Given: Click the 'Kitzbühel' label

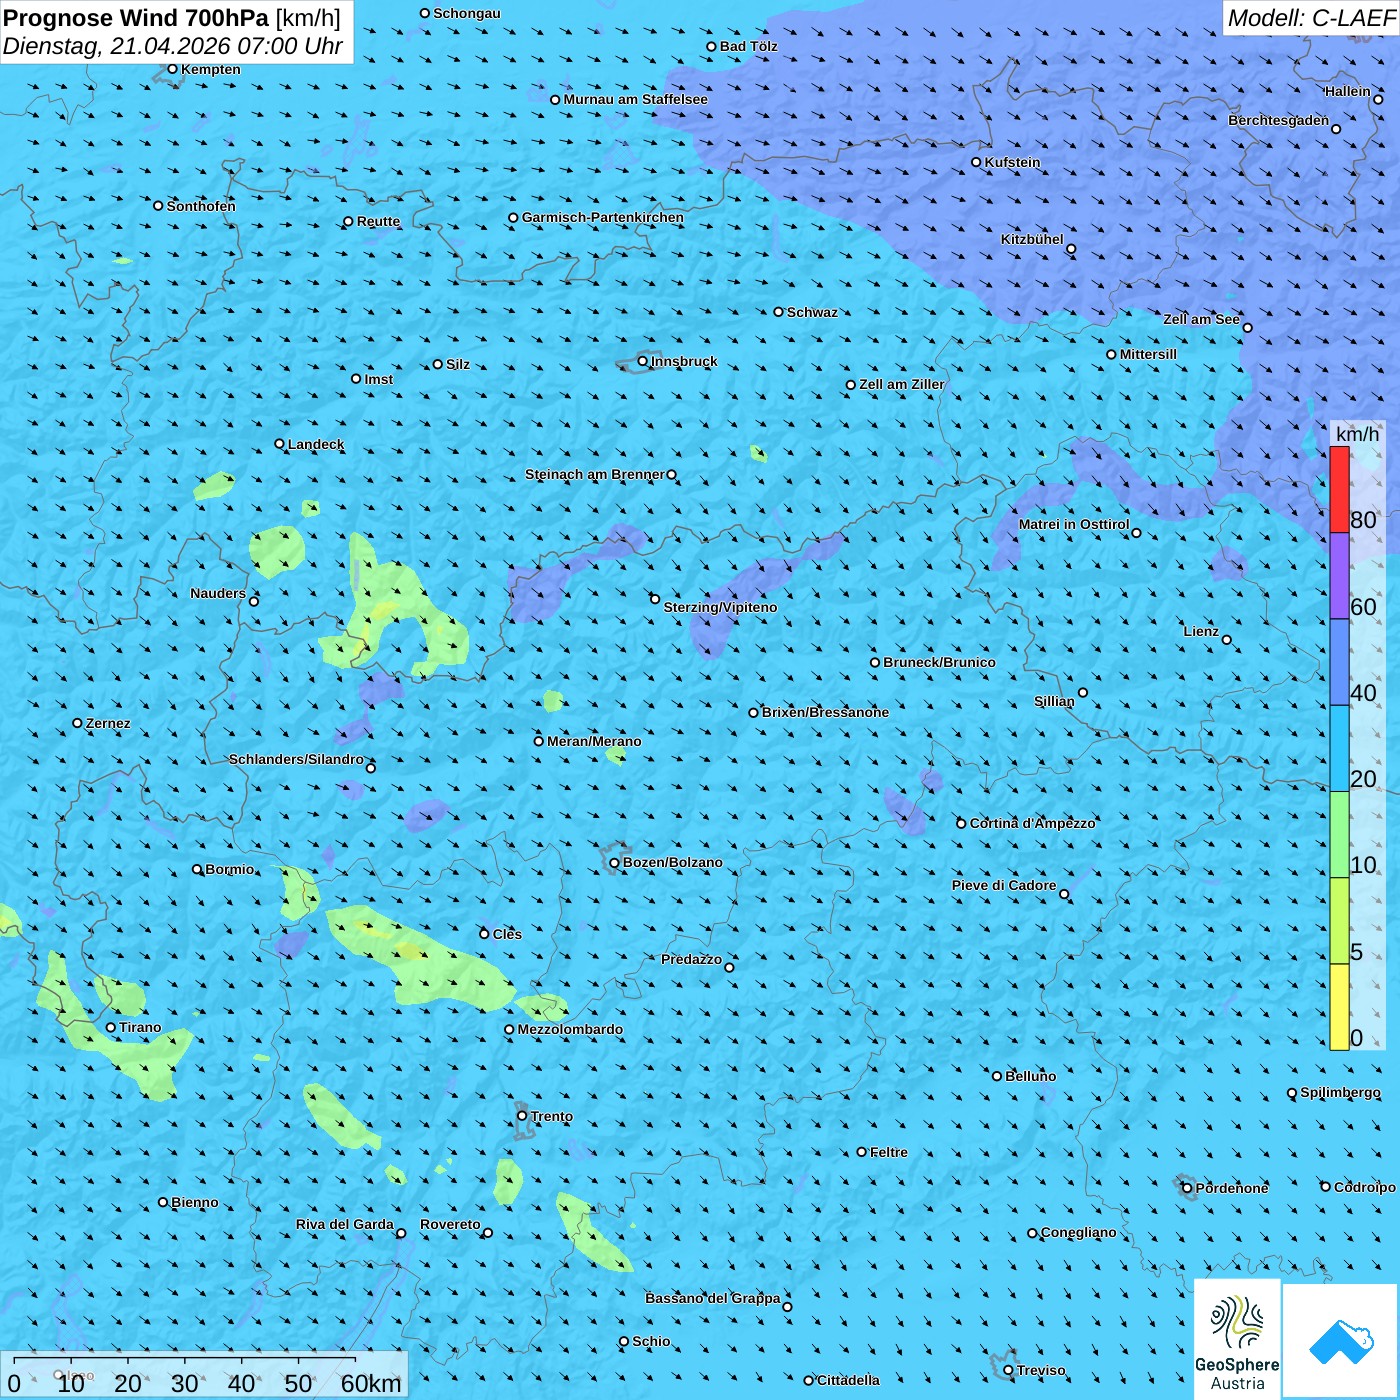Looking at the screenshot, I should 1032,239.
